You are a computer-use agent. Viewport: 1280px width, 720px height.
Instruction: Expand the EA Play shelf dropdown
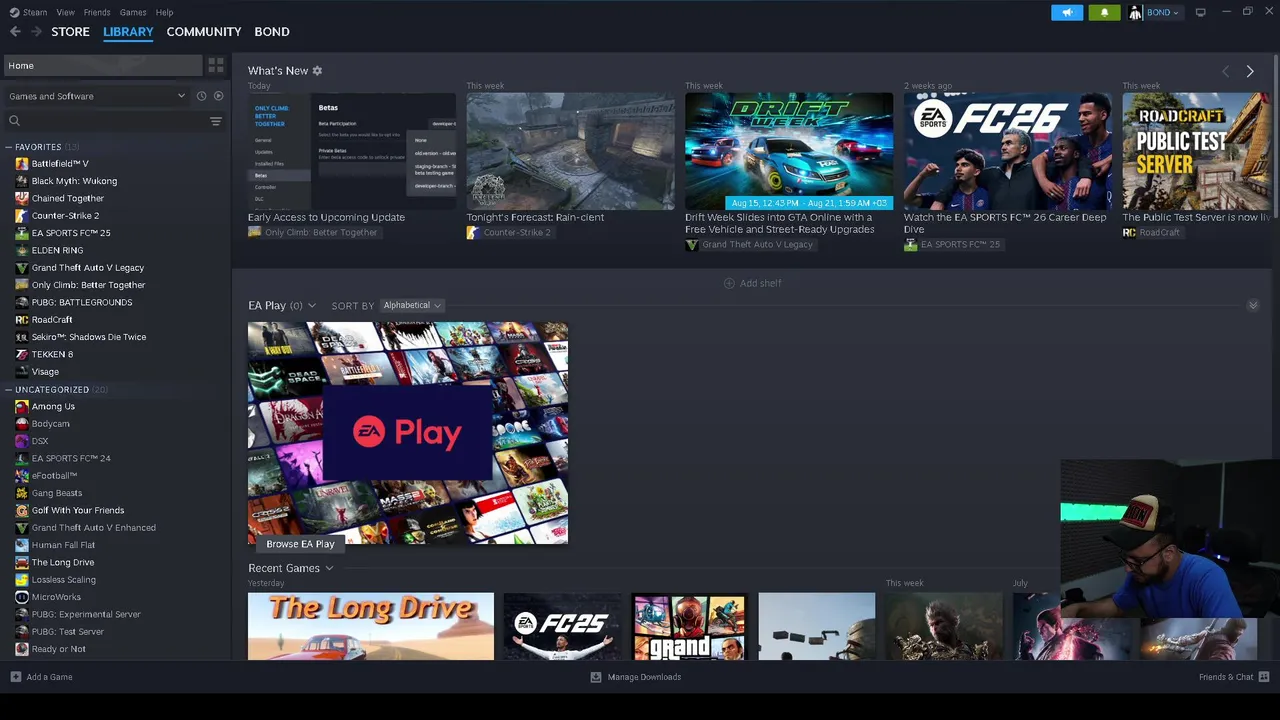click(312, 306)
